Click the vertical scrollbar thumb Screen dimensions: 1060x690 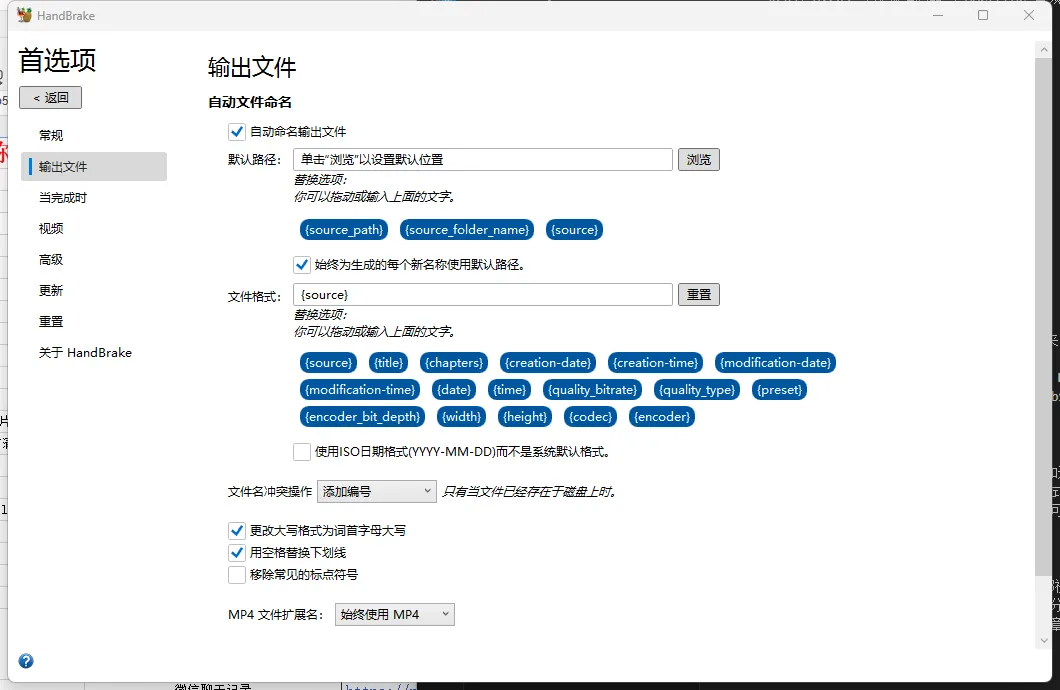[x=1043, y=318]
